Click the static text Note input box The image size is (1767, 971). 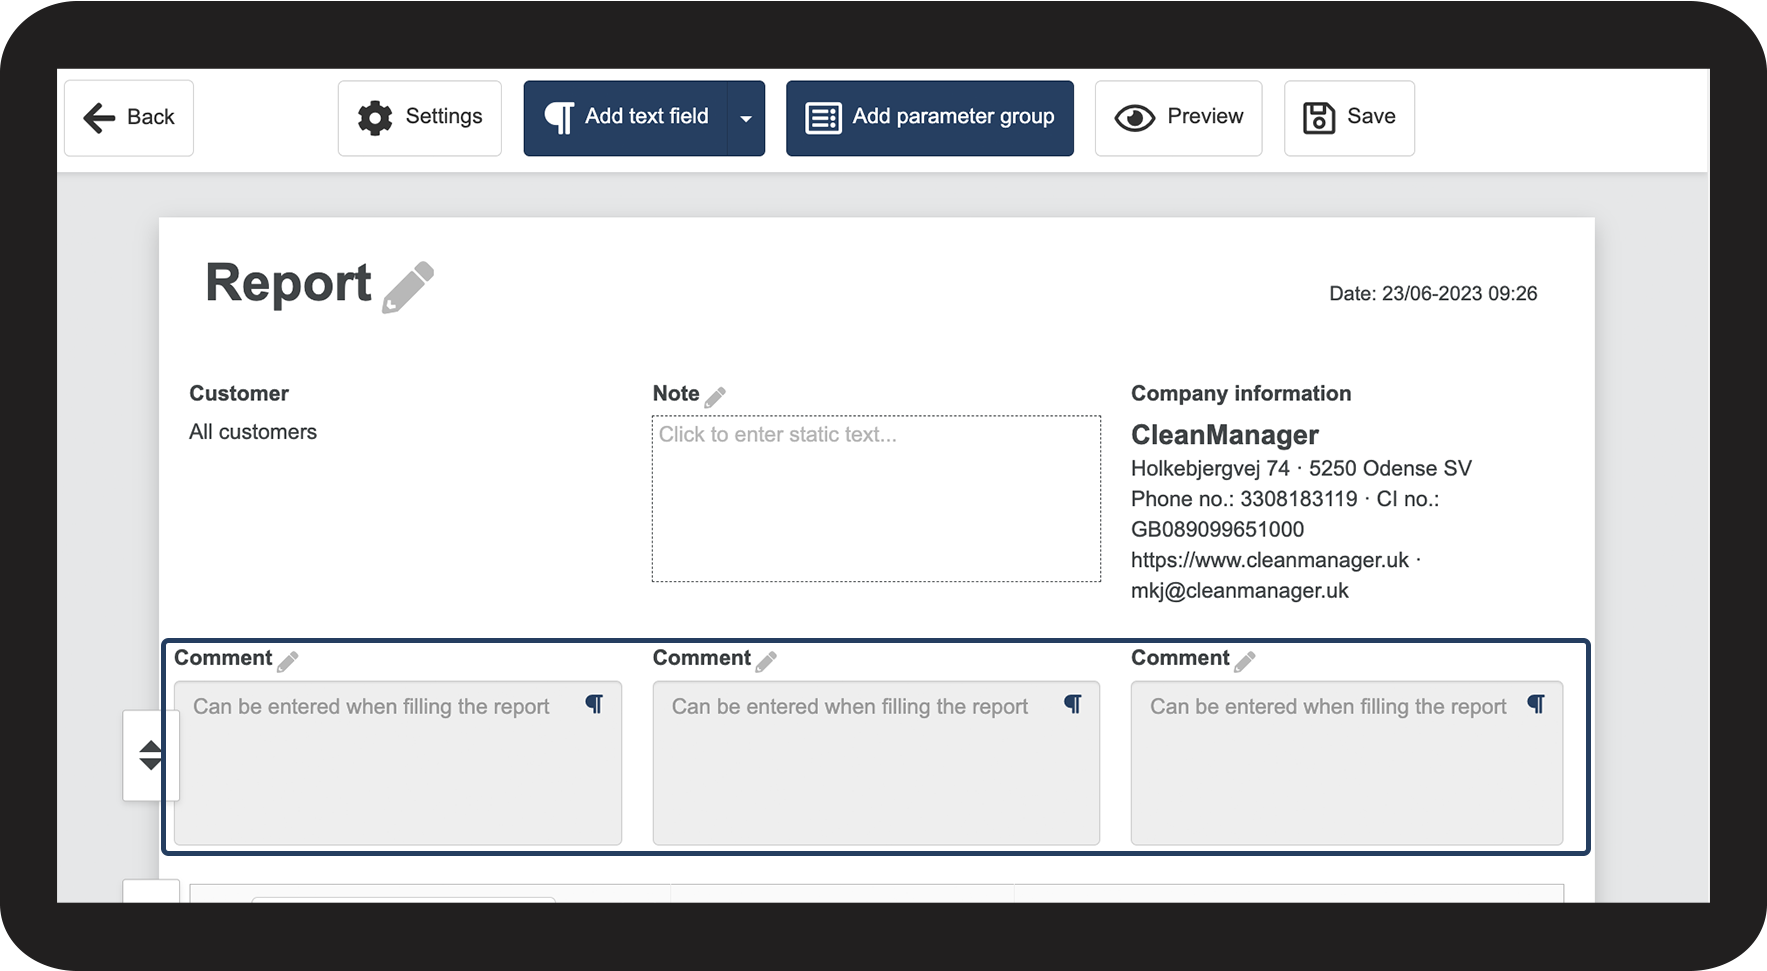[876, 498]
